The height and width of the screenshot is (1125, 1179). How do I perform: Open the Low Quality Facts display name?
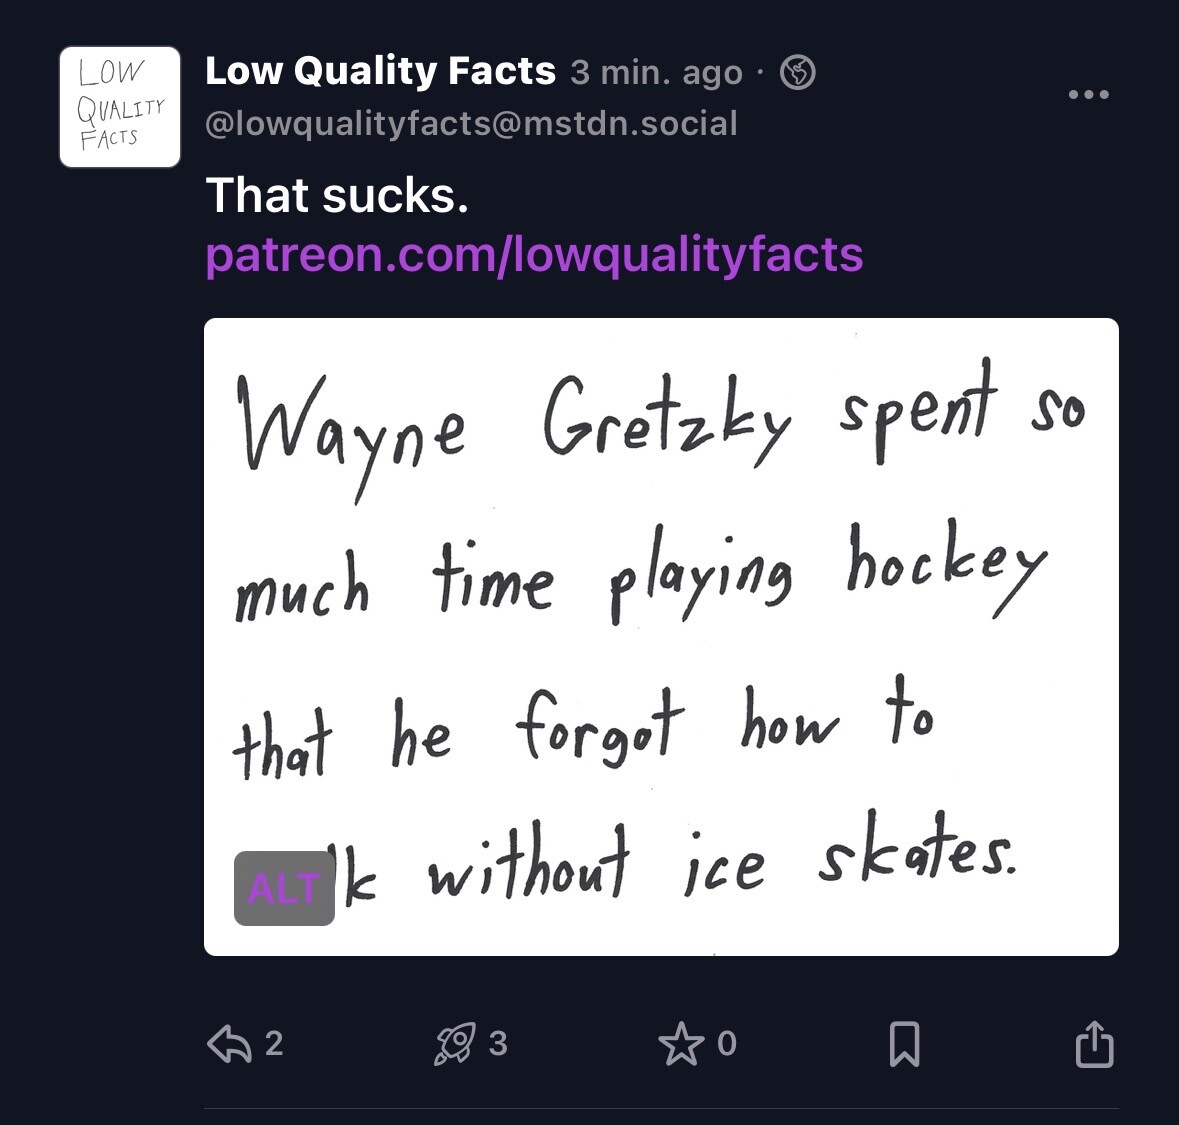coord(380,71)
